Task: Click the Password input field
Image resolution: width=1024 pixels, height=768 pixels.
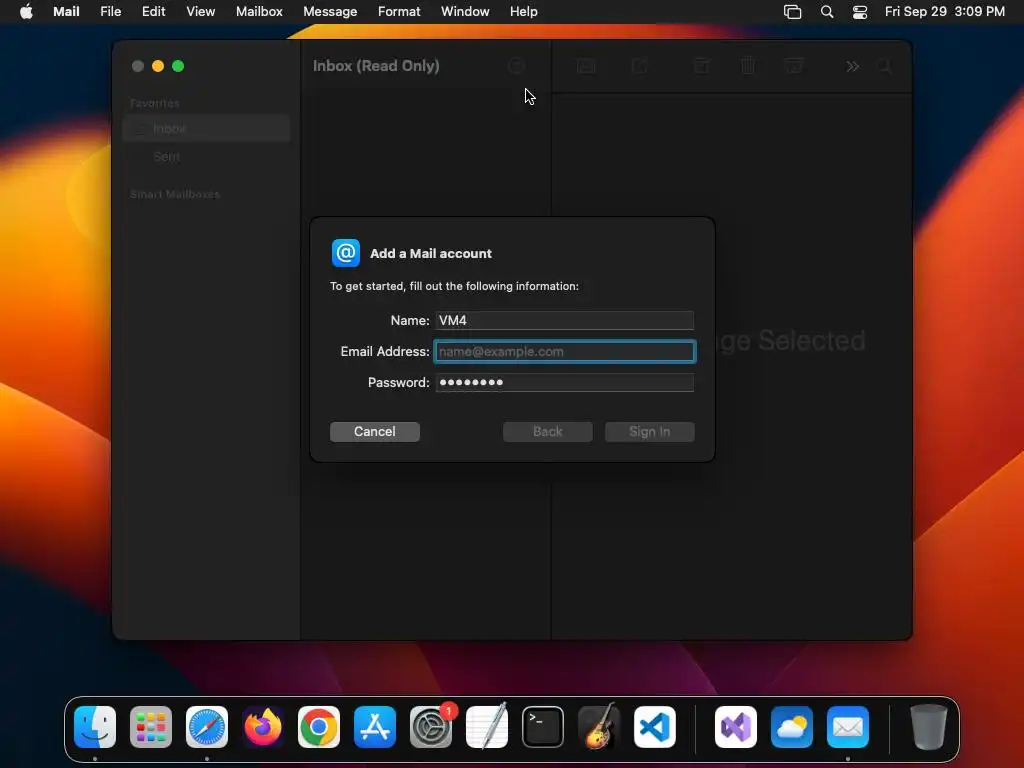Action: click(564, 382)
